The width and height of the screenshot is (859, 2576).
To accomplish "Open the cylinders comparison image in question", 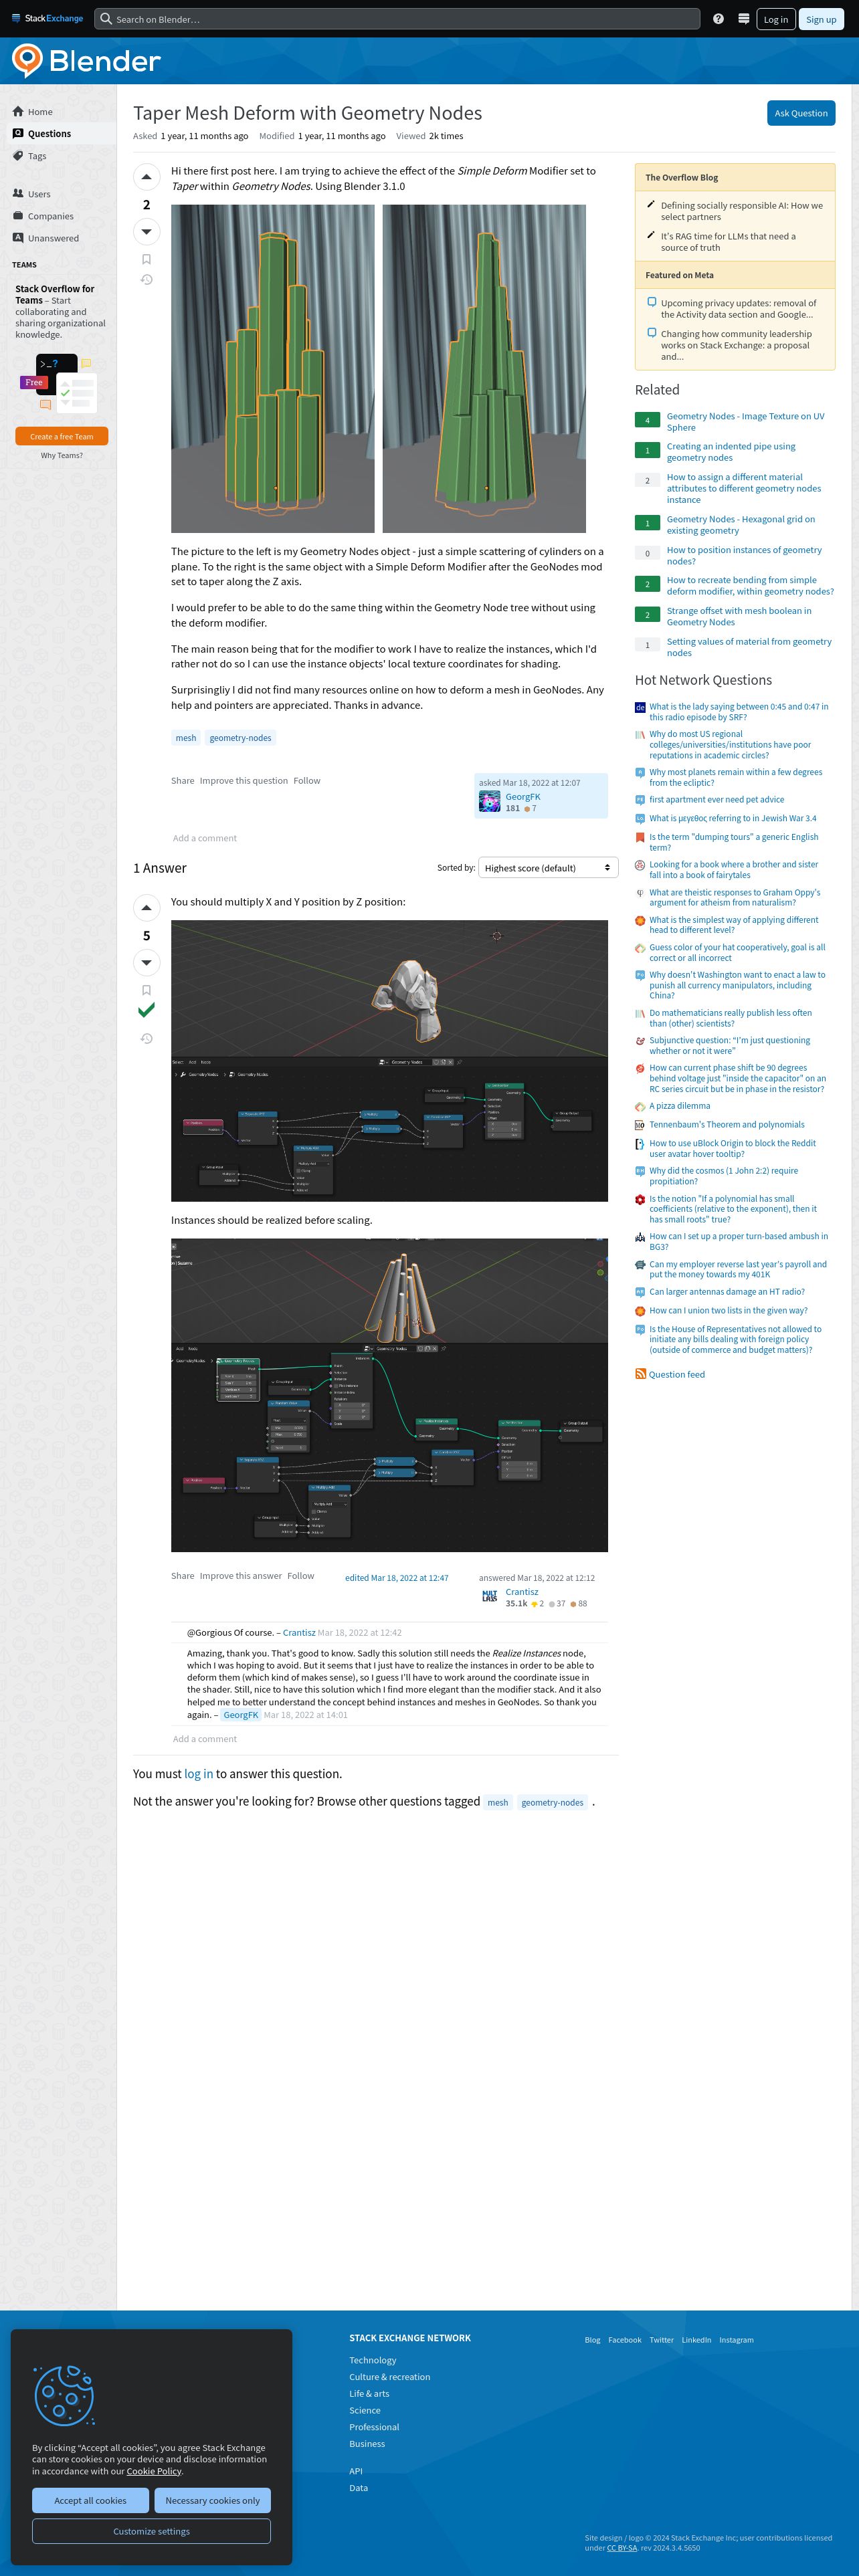I will point(378,368).
